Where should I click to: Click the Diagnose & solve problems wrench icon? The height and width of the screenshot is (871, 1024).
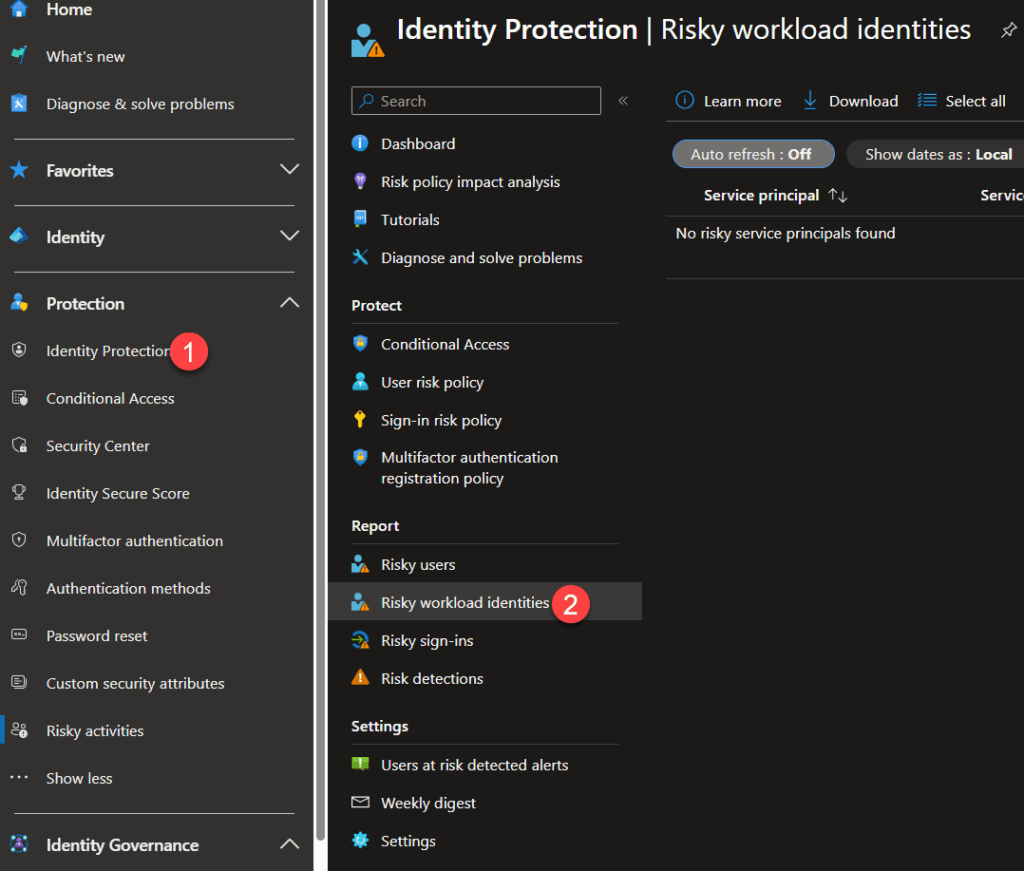pos(19,103)
